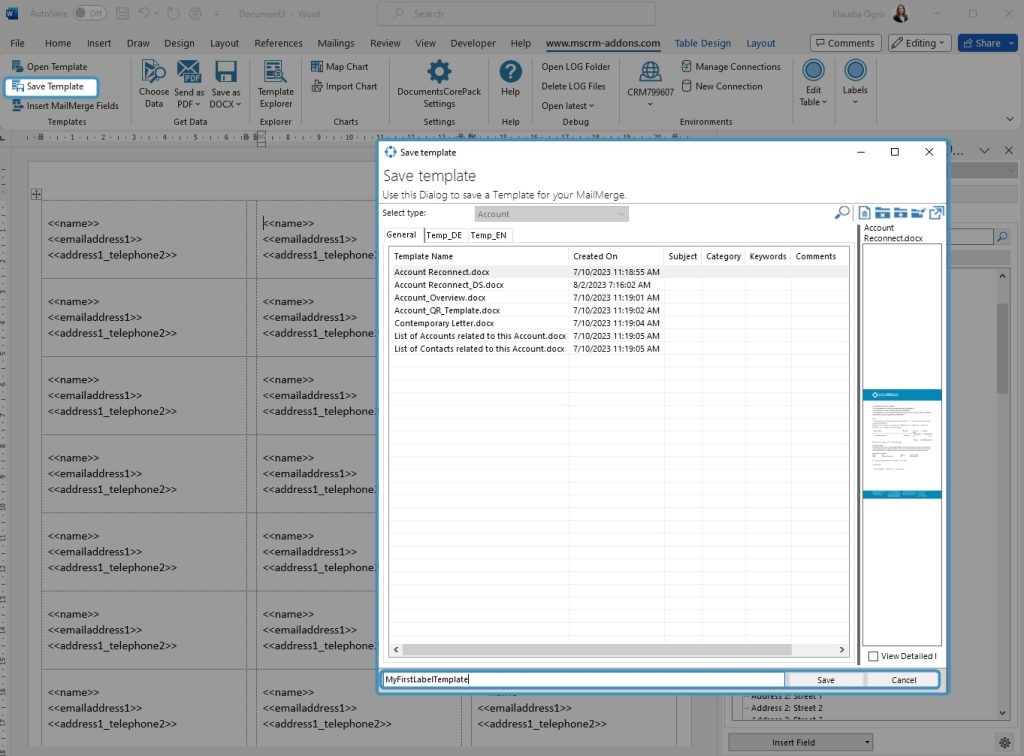Click the table move handle in the document

pyautogui.click(x=36, y=194)
